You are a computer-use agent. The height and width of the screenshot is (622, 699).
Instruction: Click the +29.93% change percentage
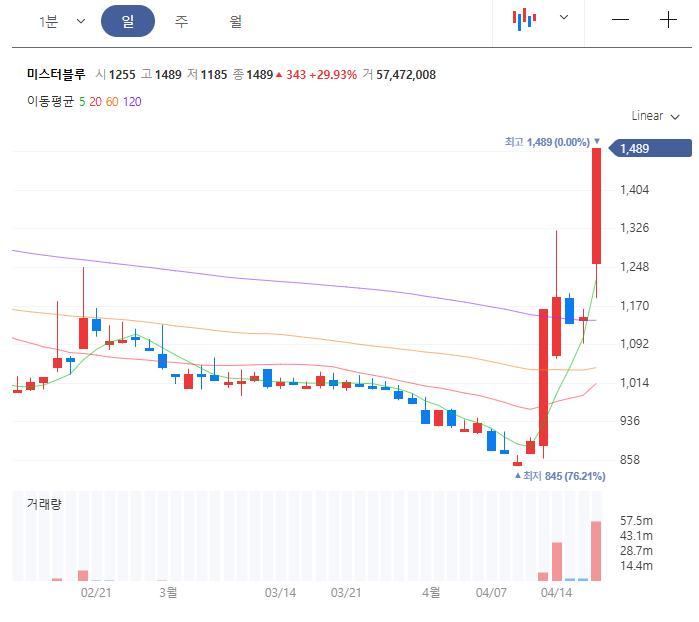point(333,74)
